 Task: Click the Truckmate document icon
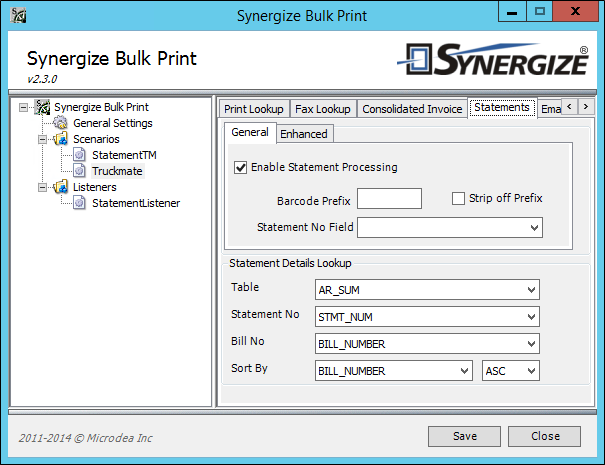click(79, 171)
